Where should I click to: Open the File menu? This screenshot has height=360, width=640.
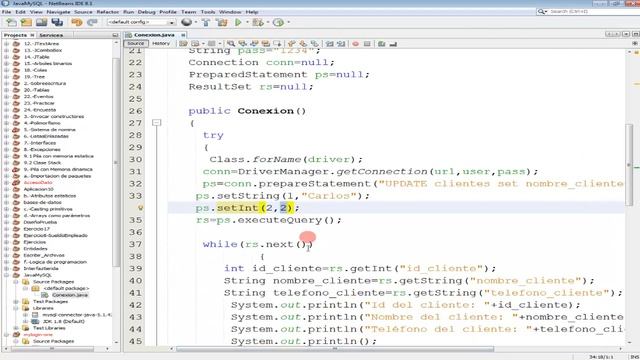[x=7, y=12]
